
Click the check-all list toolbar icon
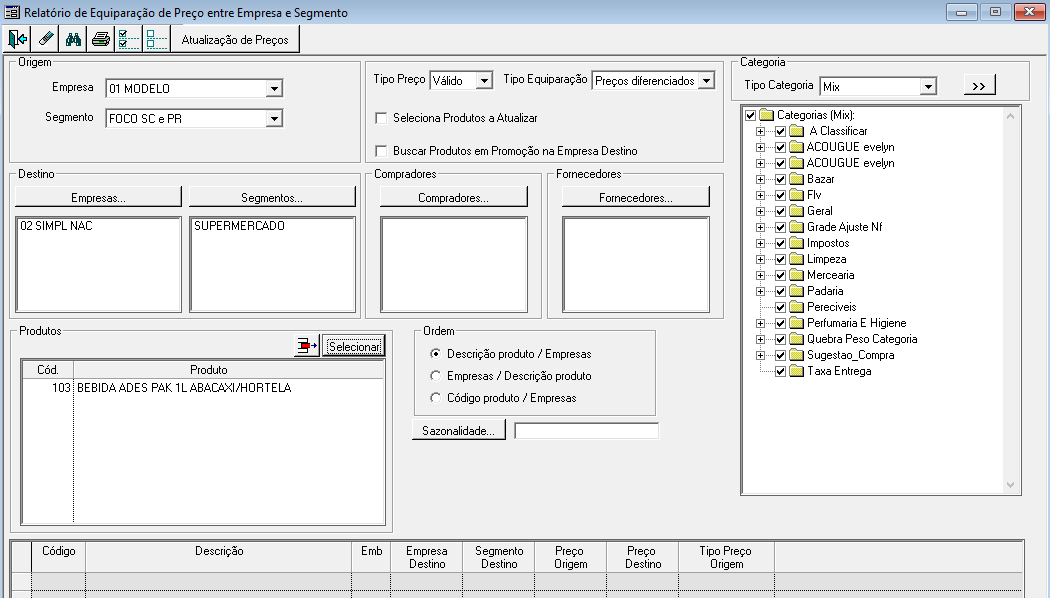pyautogui.click(x=129, y=40)
